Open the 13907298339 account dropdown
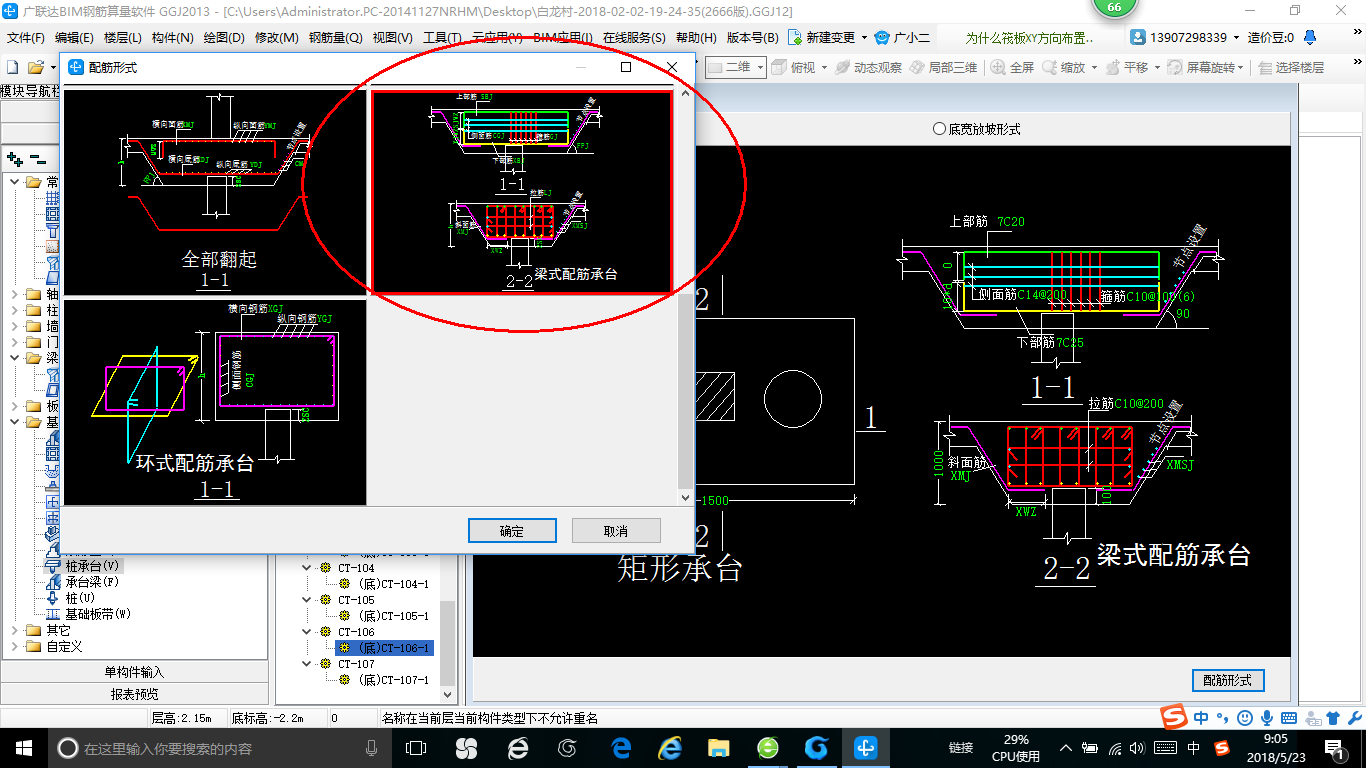 [1186, 38]
